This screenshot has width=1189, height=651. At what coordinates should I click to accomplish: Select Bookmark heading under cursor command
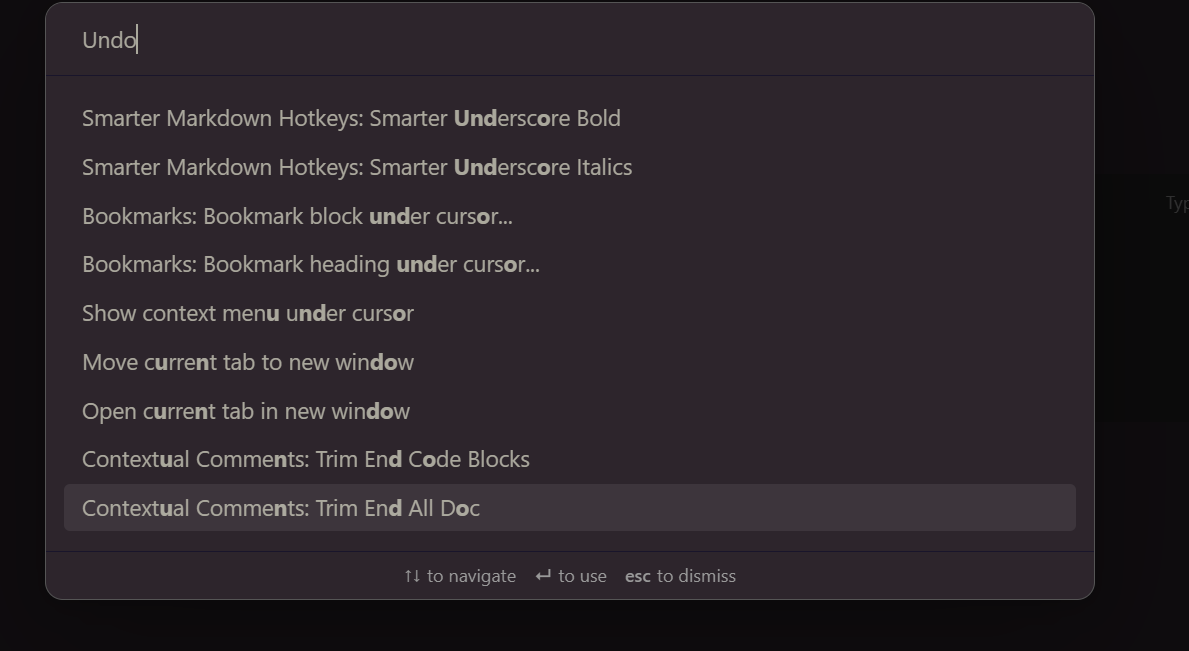coord(310,264)
